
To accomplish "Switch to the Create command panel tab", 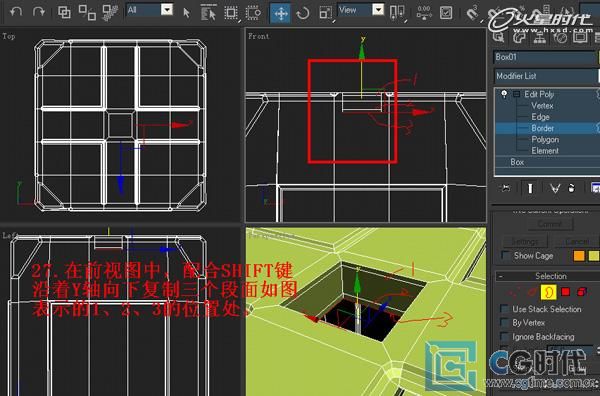I will (499, 37).
